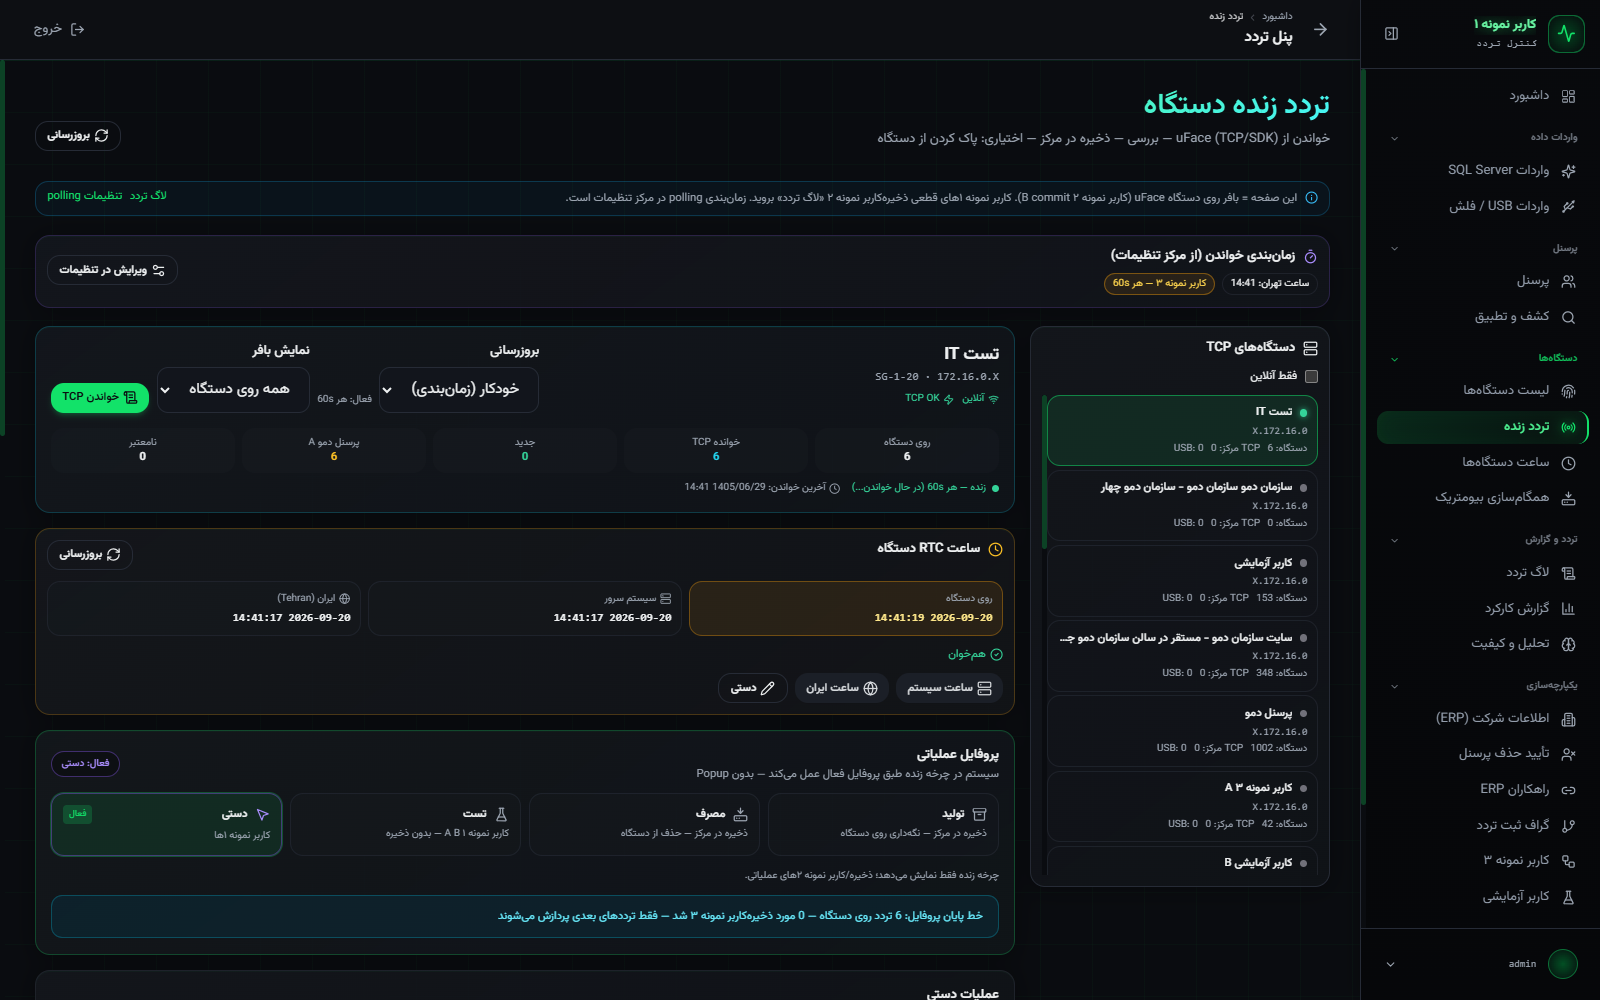Open ساعت دستگاه‌ها menu item
This screenshot has width=1600, height=1000.
coord(1483,462)
